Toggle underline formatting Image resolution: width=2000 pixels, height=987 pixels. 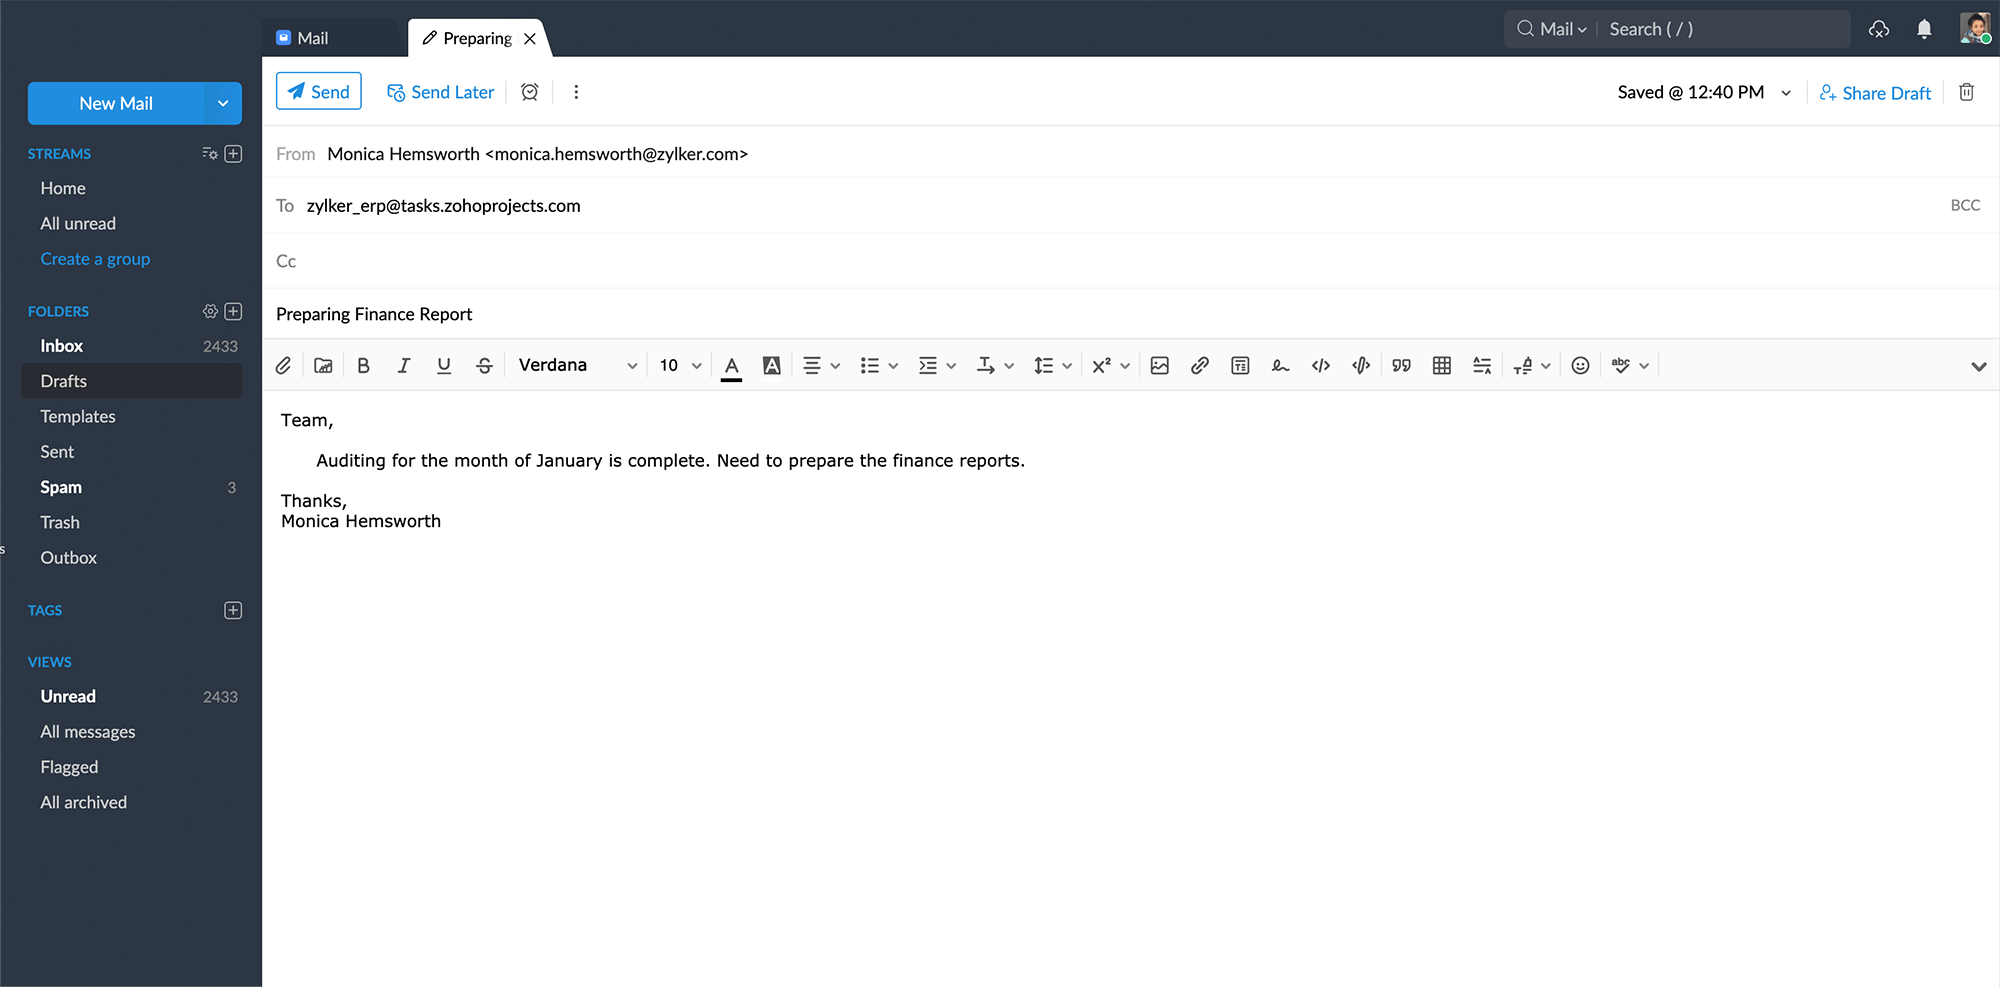[444, 366]
